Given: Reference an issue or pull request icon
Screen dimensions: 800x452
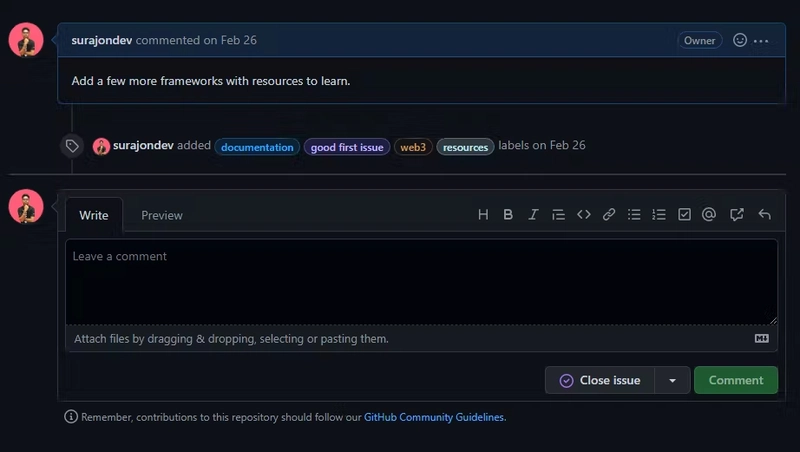Looking at the screenshot, I should coord(736,215).
